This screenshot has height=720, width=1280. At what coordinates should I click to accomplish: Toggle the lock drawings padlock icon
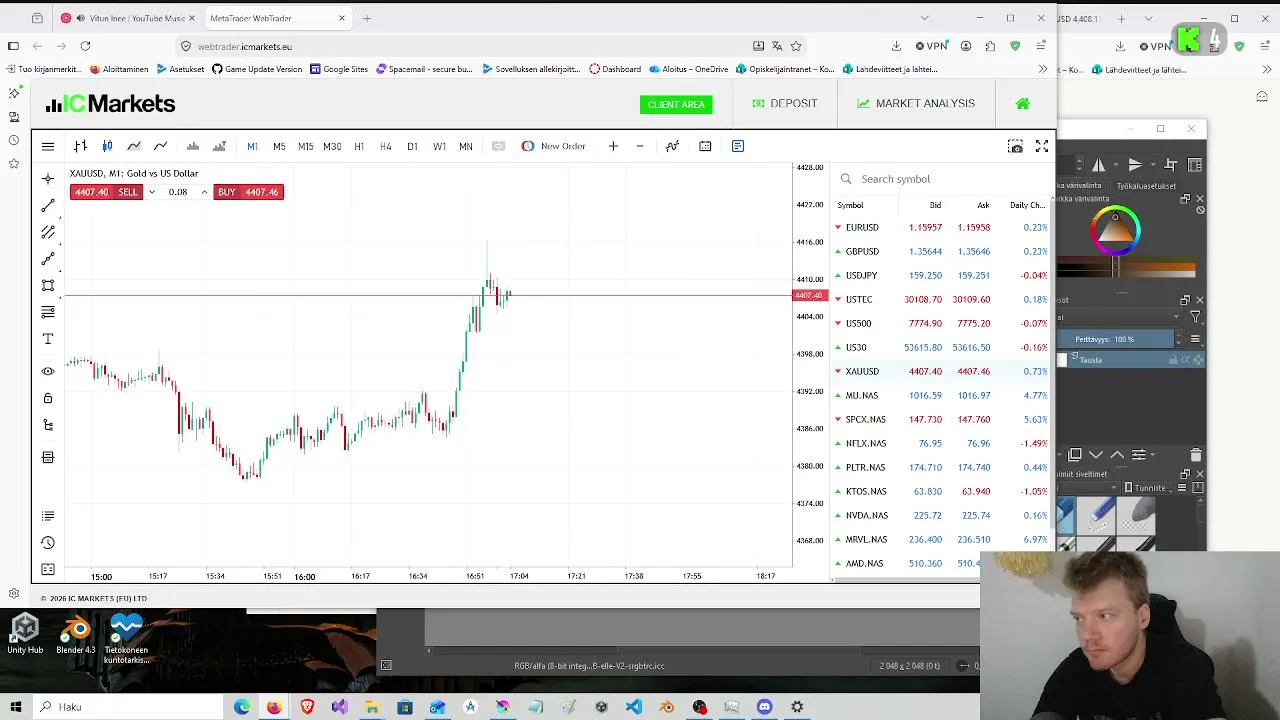(48, 399)
